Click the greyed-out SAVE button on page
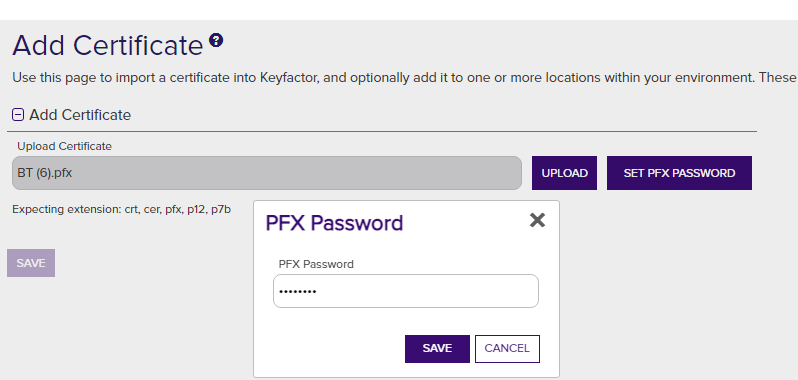This screenshot has height=380, width=798. (x=31, y=263)
